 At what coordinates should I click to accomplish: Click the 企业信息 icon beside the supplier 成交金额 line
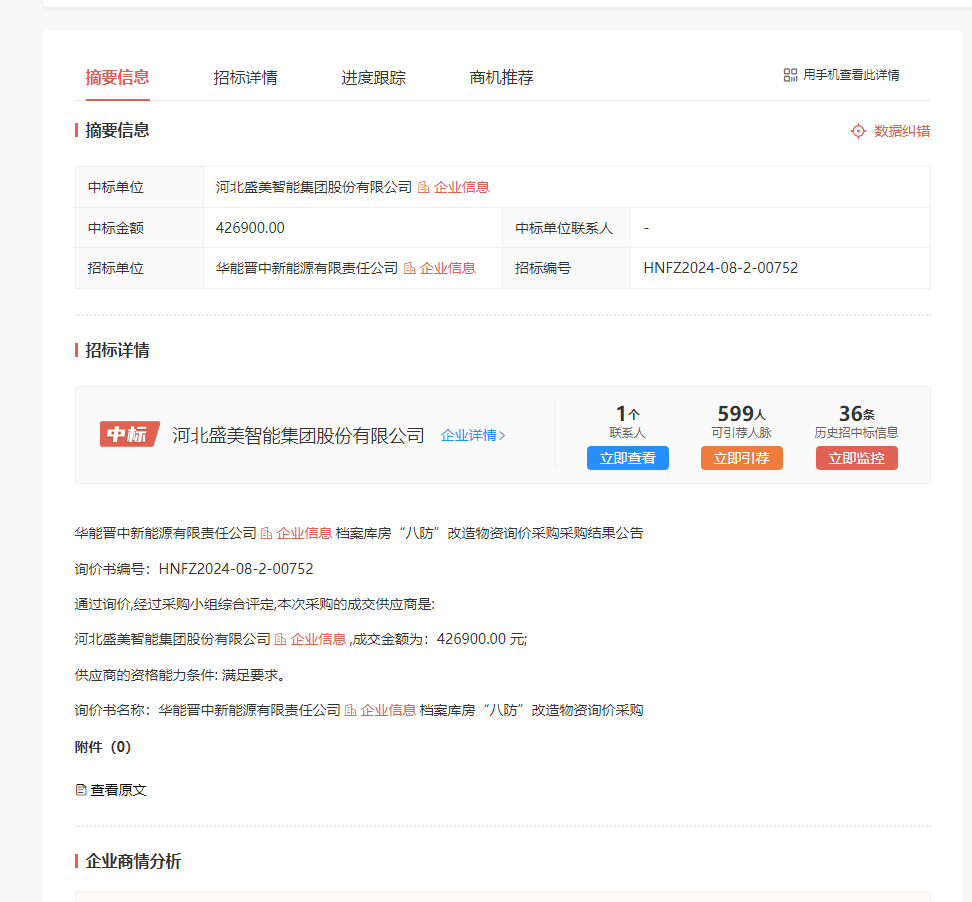coord(279,638)
